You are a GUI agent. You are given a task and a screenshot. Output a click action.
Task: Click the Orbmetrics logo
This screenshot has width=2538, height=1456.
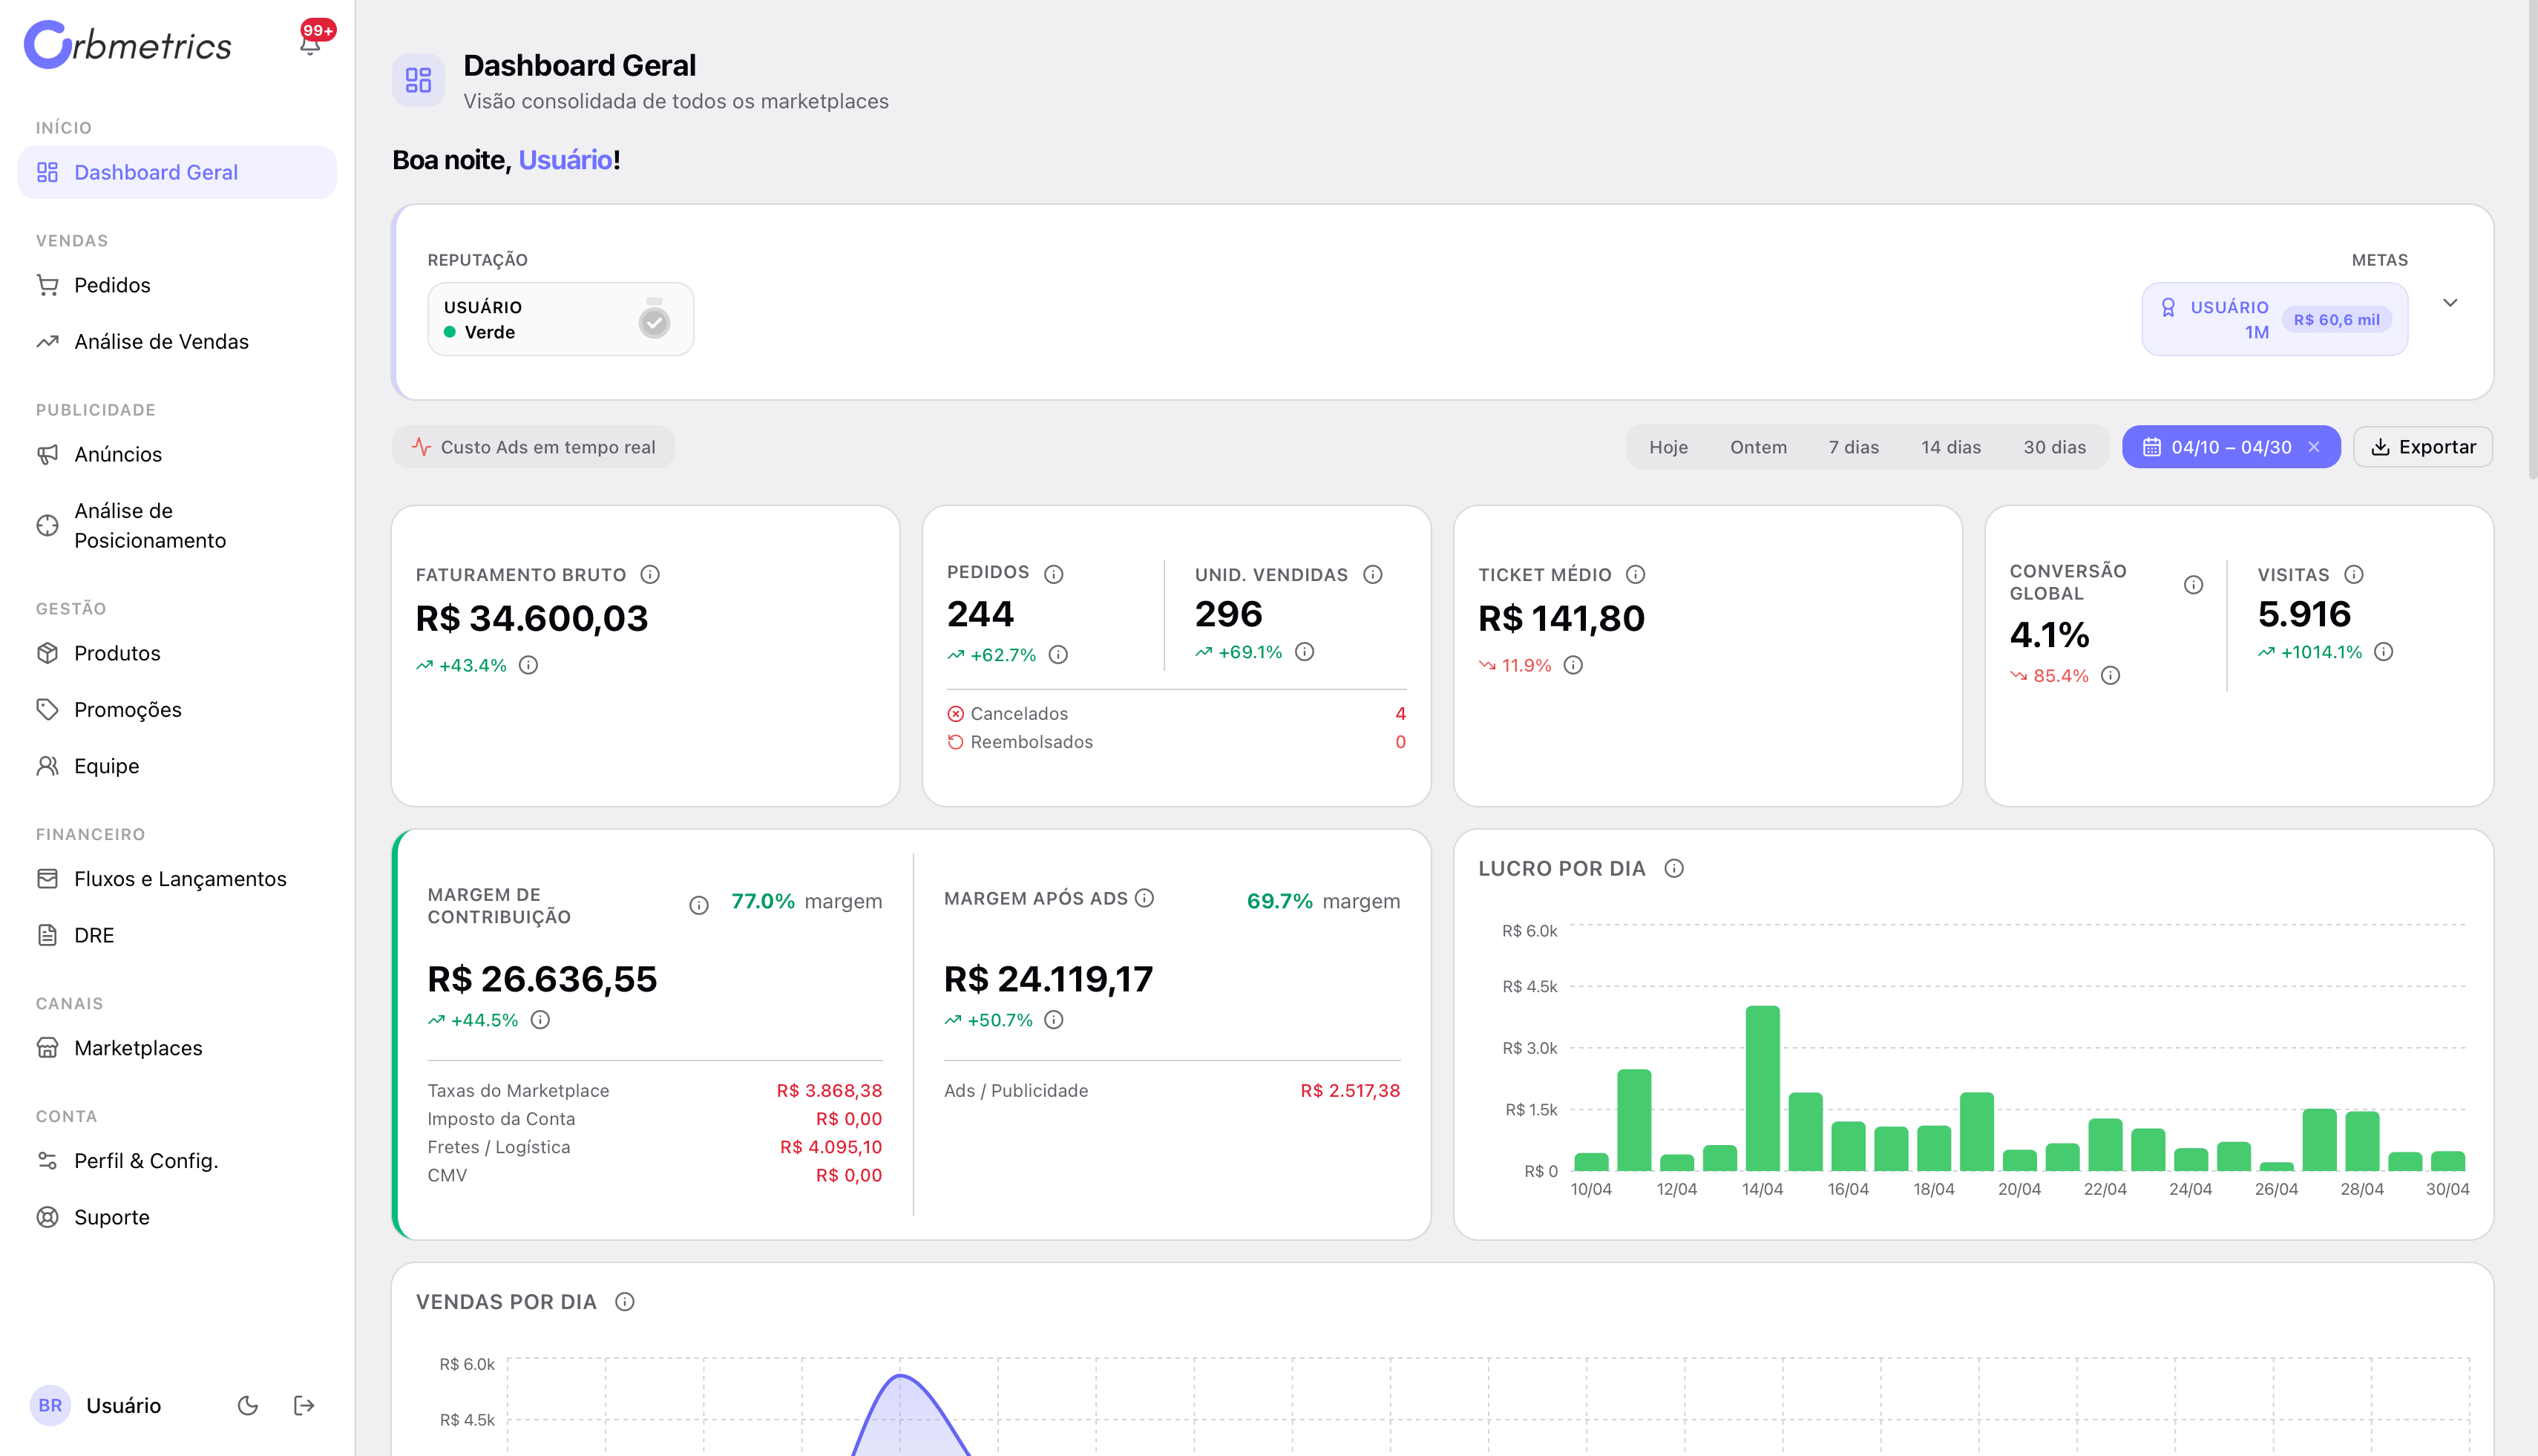click(127, 45)
